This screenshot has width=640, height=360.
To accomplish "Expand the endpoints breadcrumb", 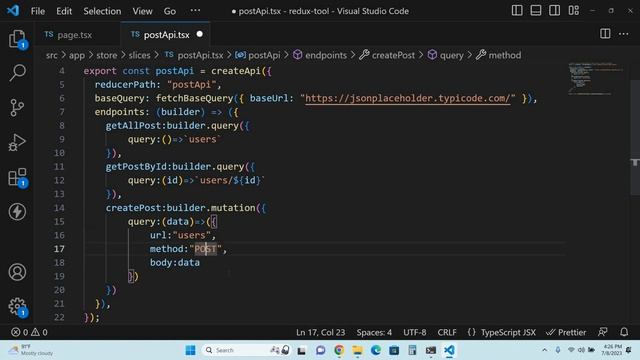I will (320, 55).
